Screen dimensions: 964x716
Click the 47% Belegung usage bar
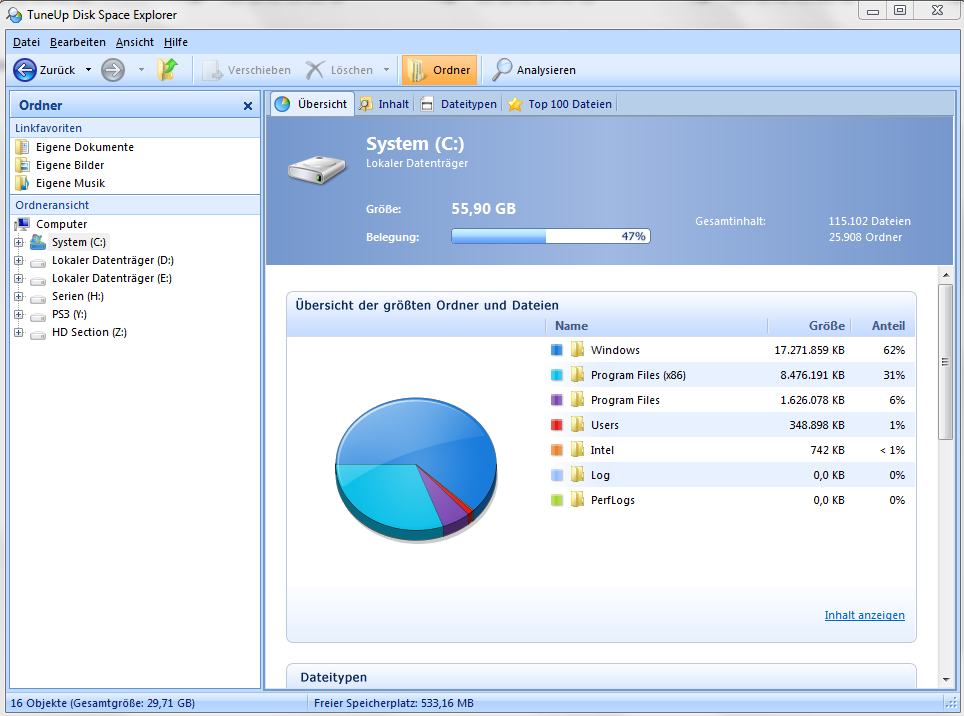[x=551, y=237]
